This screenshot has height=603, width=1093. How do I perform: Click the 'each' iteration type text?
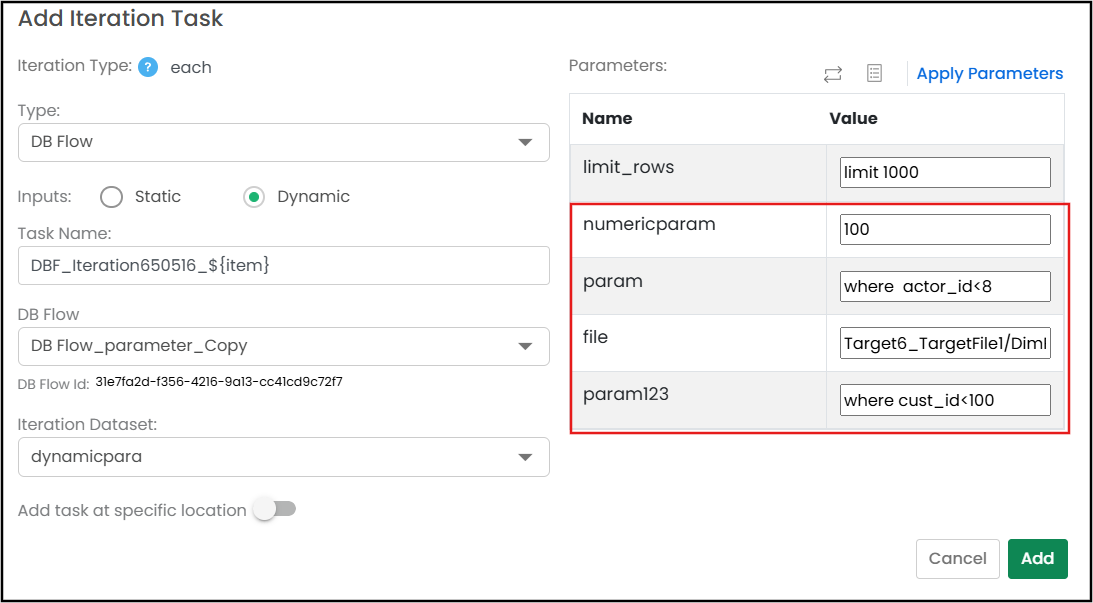pyautogui.click(x=191, y=68)
